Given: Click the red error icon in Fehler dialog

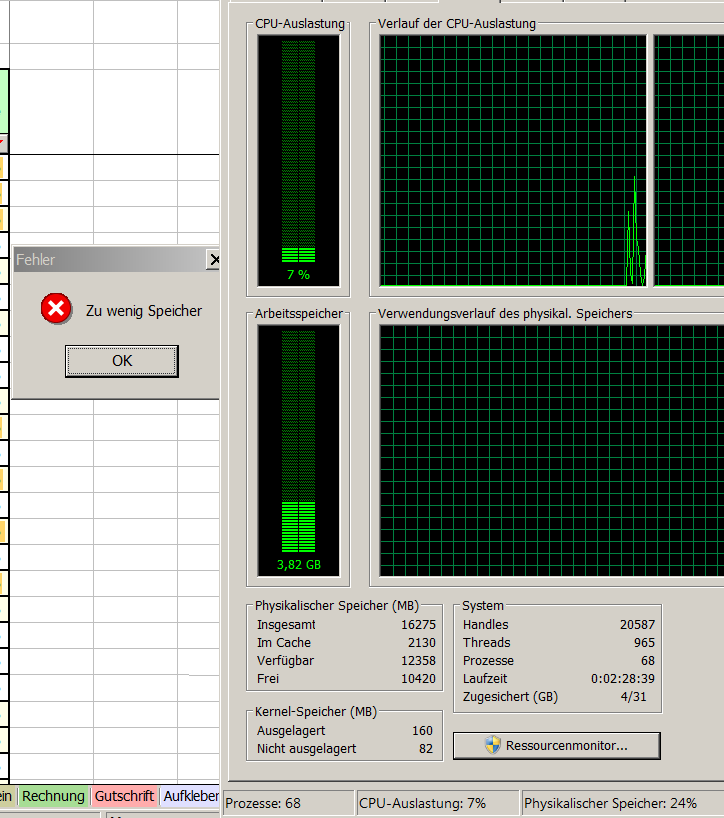Looking at the screenshot, I should point(56,308).
